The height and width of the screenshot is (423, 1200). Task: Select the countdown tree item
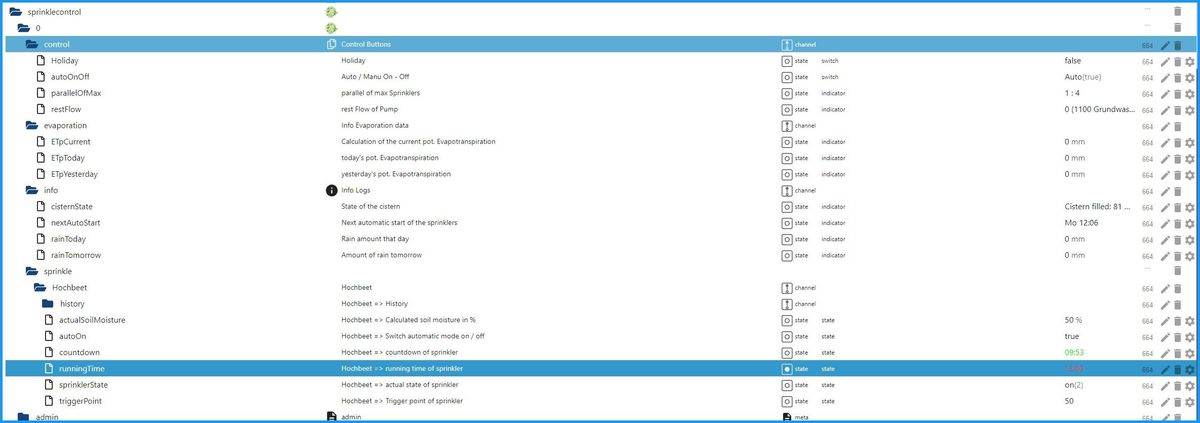[x=79, y=353]
